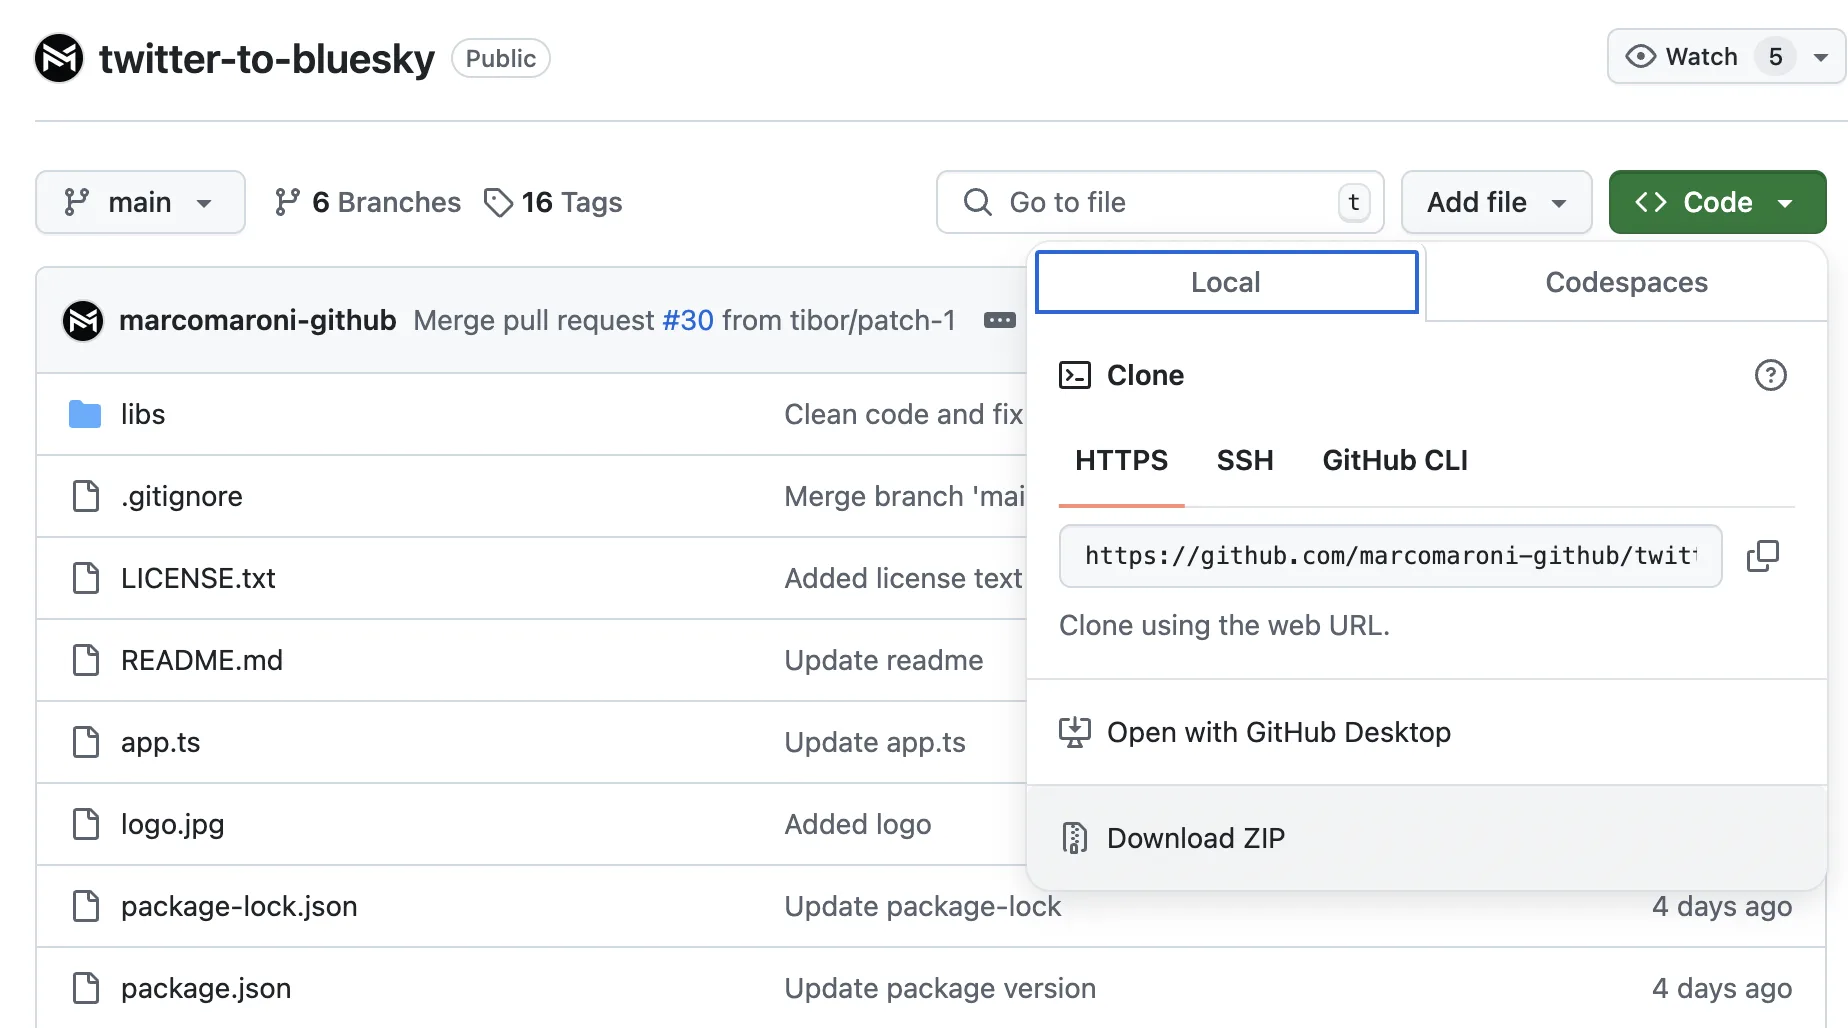The height and width of the screenshot is (1028, 1848).
Task: Open the main branch selector dropdown
Action: coord(140,202)
